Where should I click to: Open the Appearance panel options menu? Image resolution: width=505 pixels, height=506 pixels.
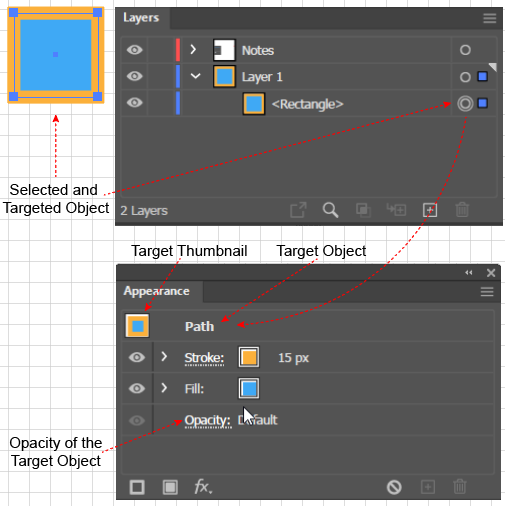487,292
